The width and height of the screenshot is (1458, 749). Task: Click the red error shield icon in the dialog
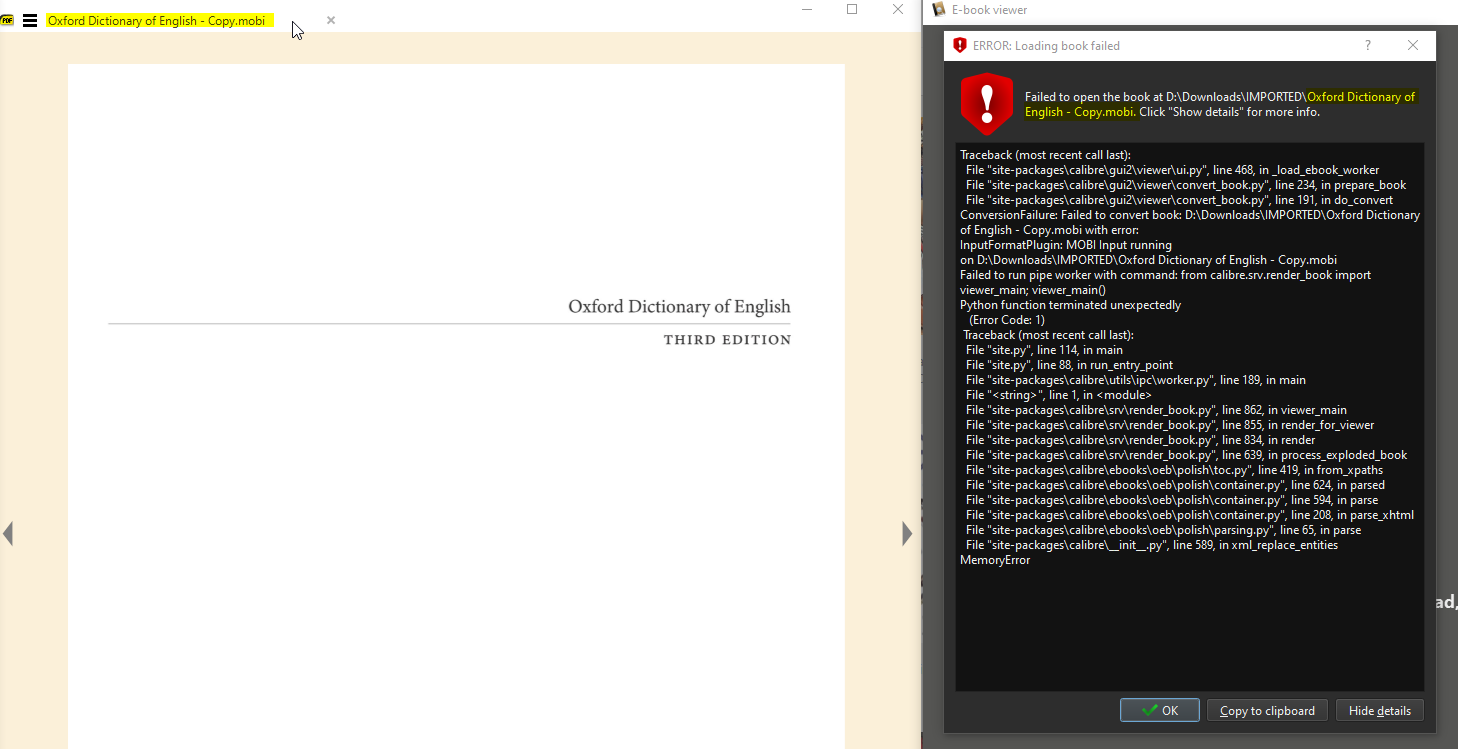coord(987,104)
